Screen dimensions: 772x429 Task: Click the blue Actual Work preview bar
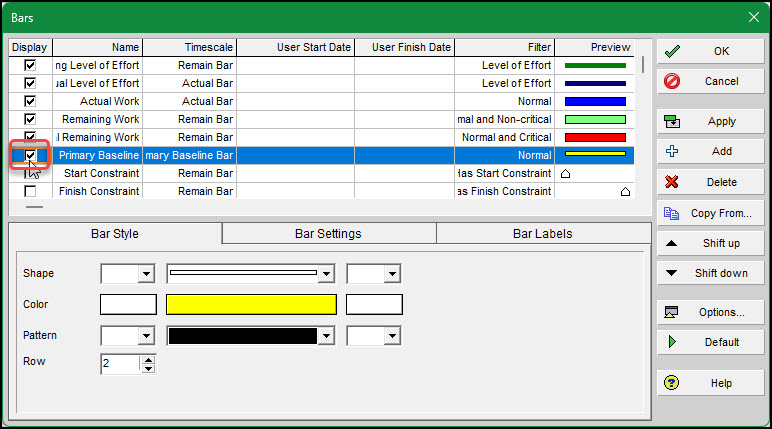[x=595, y=101]
